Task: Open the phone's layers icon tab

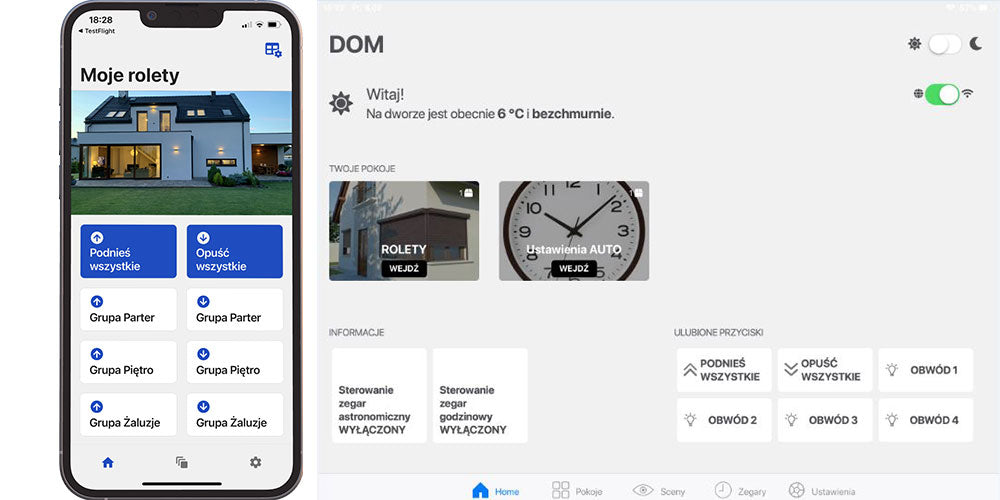Action: 181,462
